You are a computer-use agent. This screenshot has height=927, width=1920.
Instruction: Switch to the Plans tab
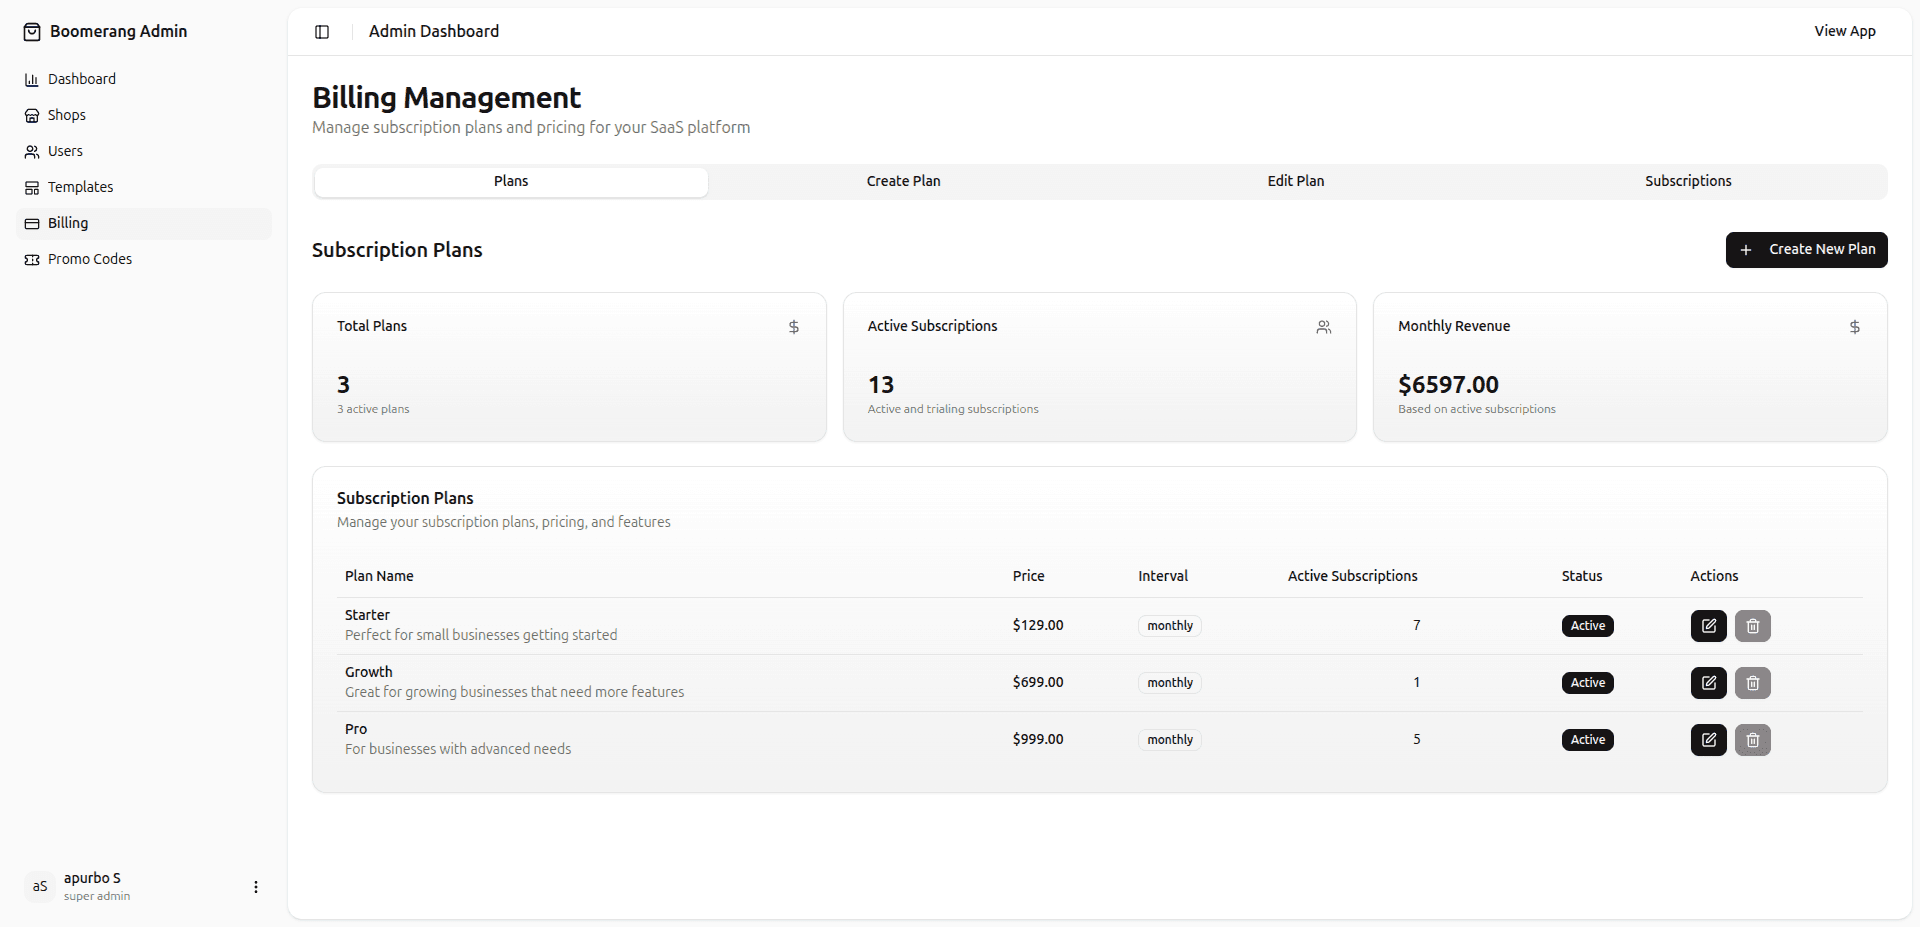point(511,182)
